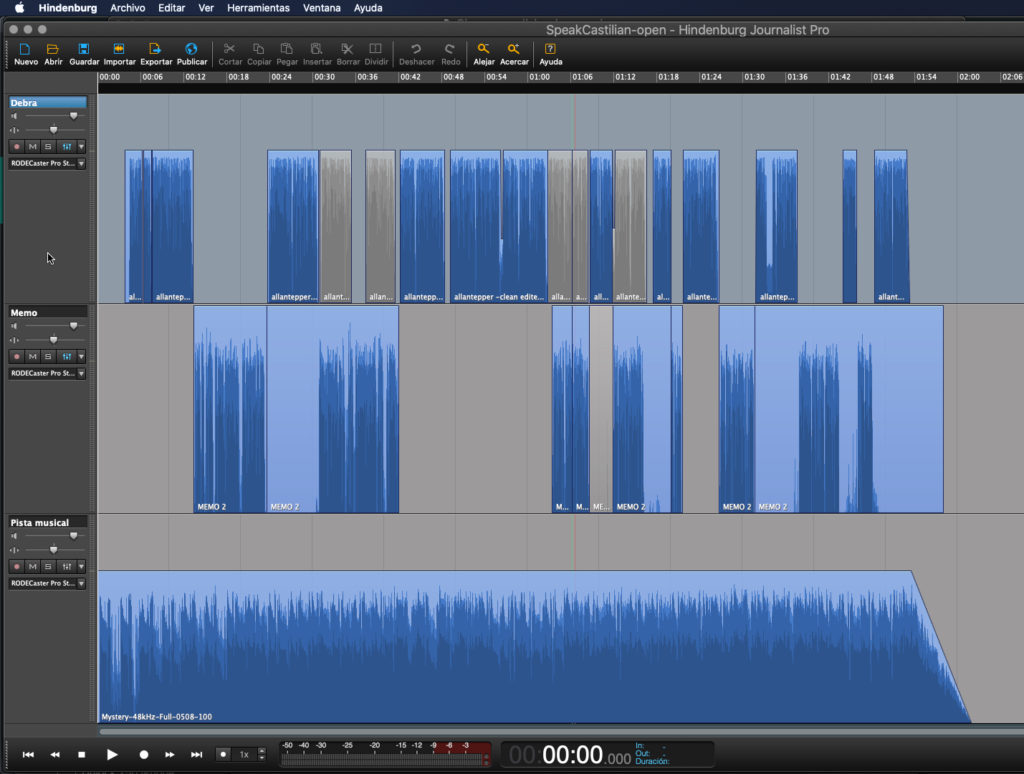The image size is (1024, 774).
Task: Mute the Debra track
Action: click(x=33, y=146)
